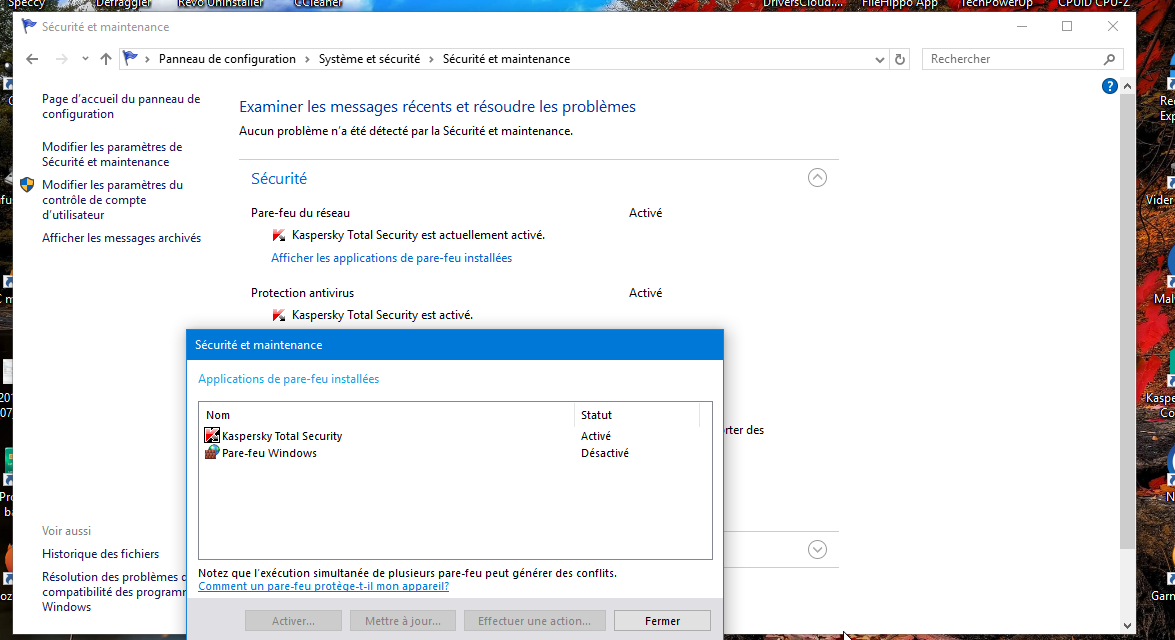Select 'Sécurité et maintenance' breadcrumb

point(507,59)
